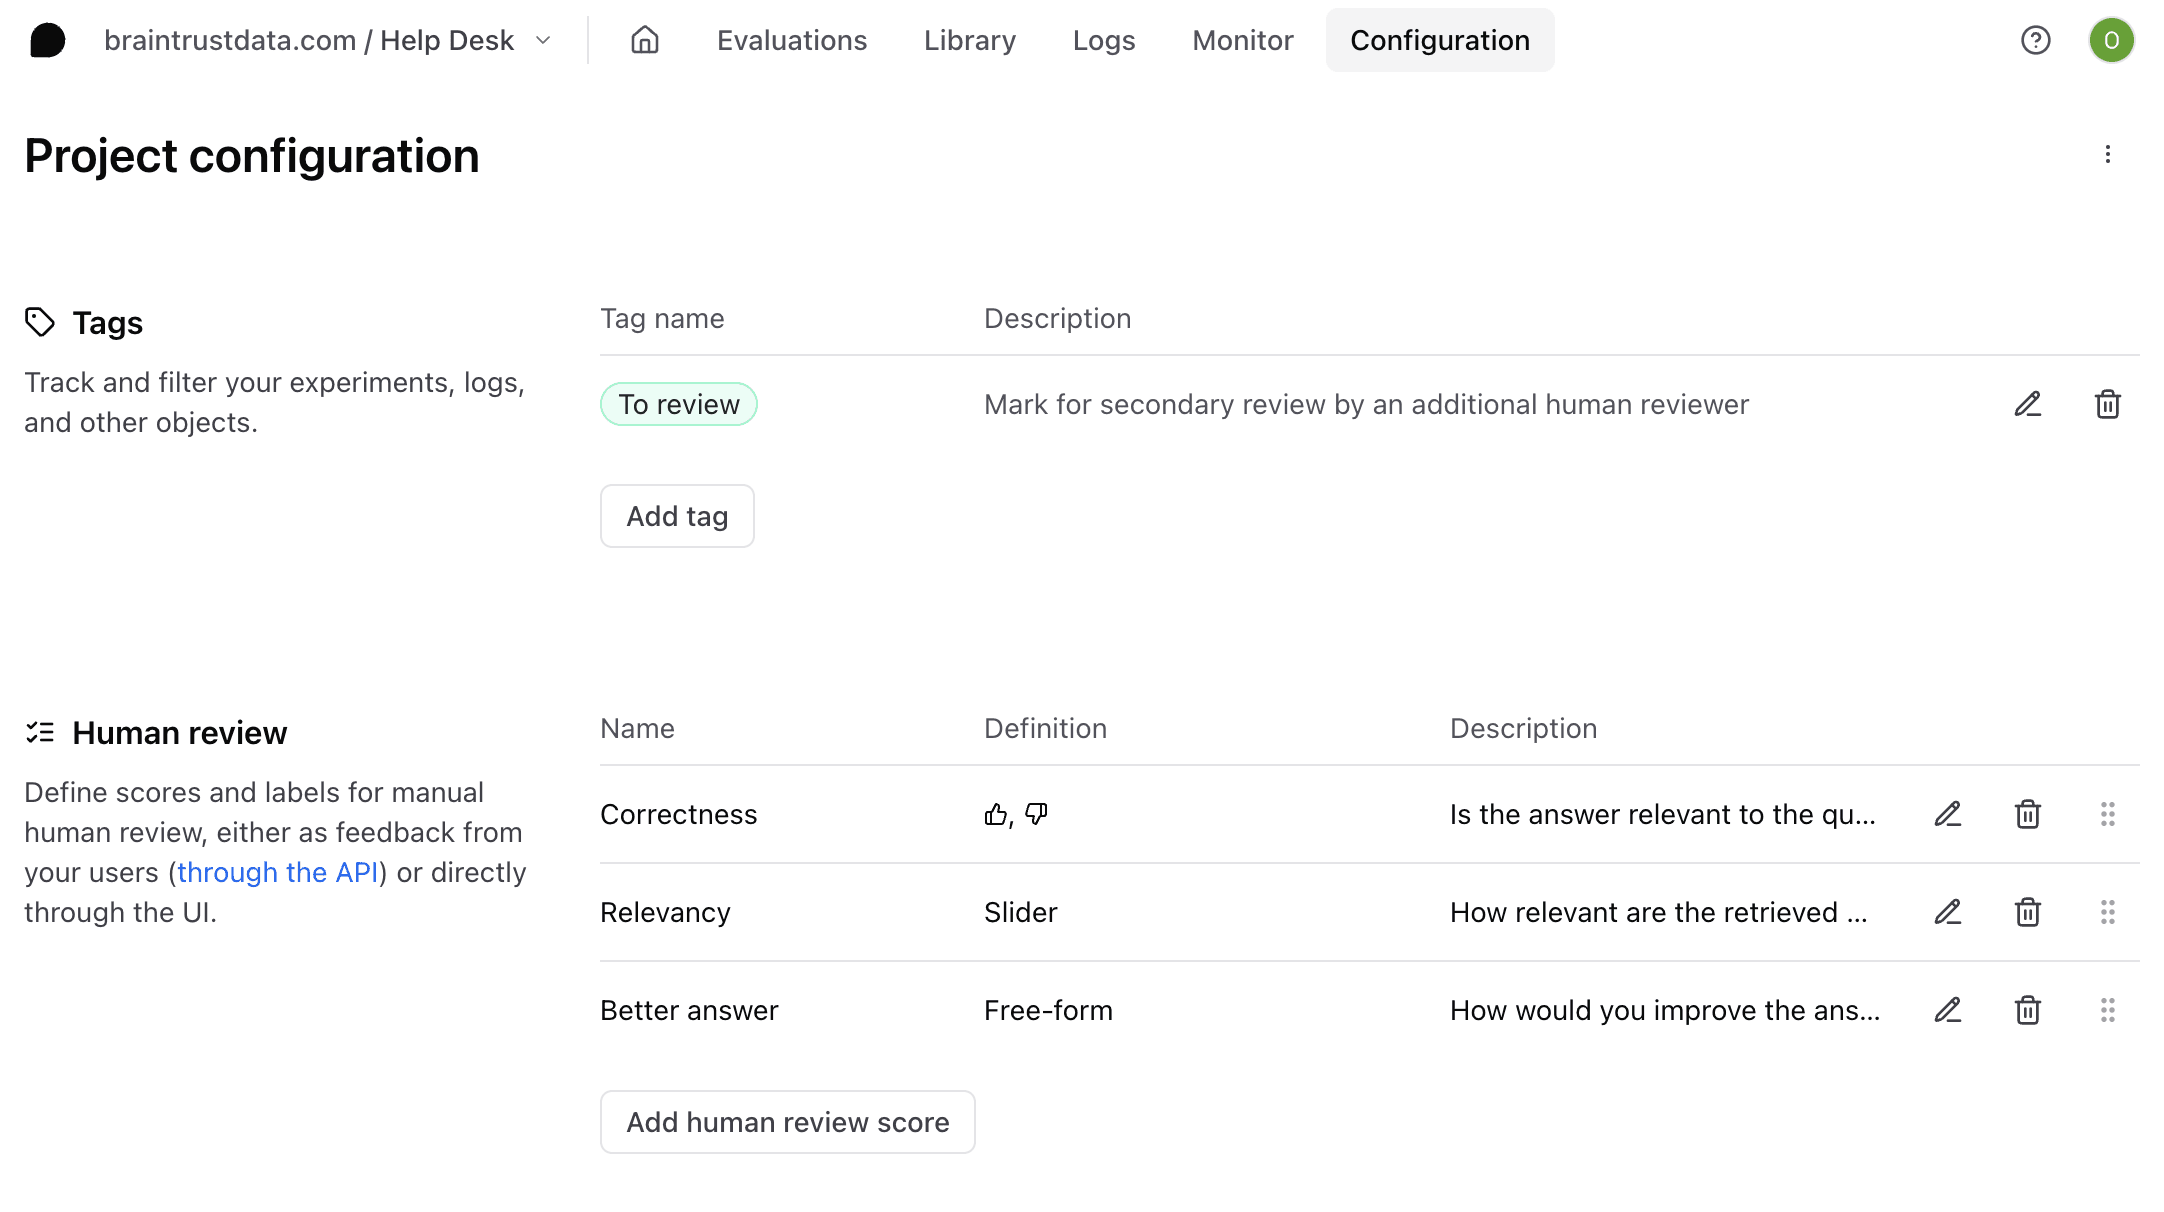
Task: Open the help question mark icon
Action: pyautogui.click(x=2036, y=40)
